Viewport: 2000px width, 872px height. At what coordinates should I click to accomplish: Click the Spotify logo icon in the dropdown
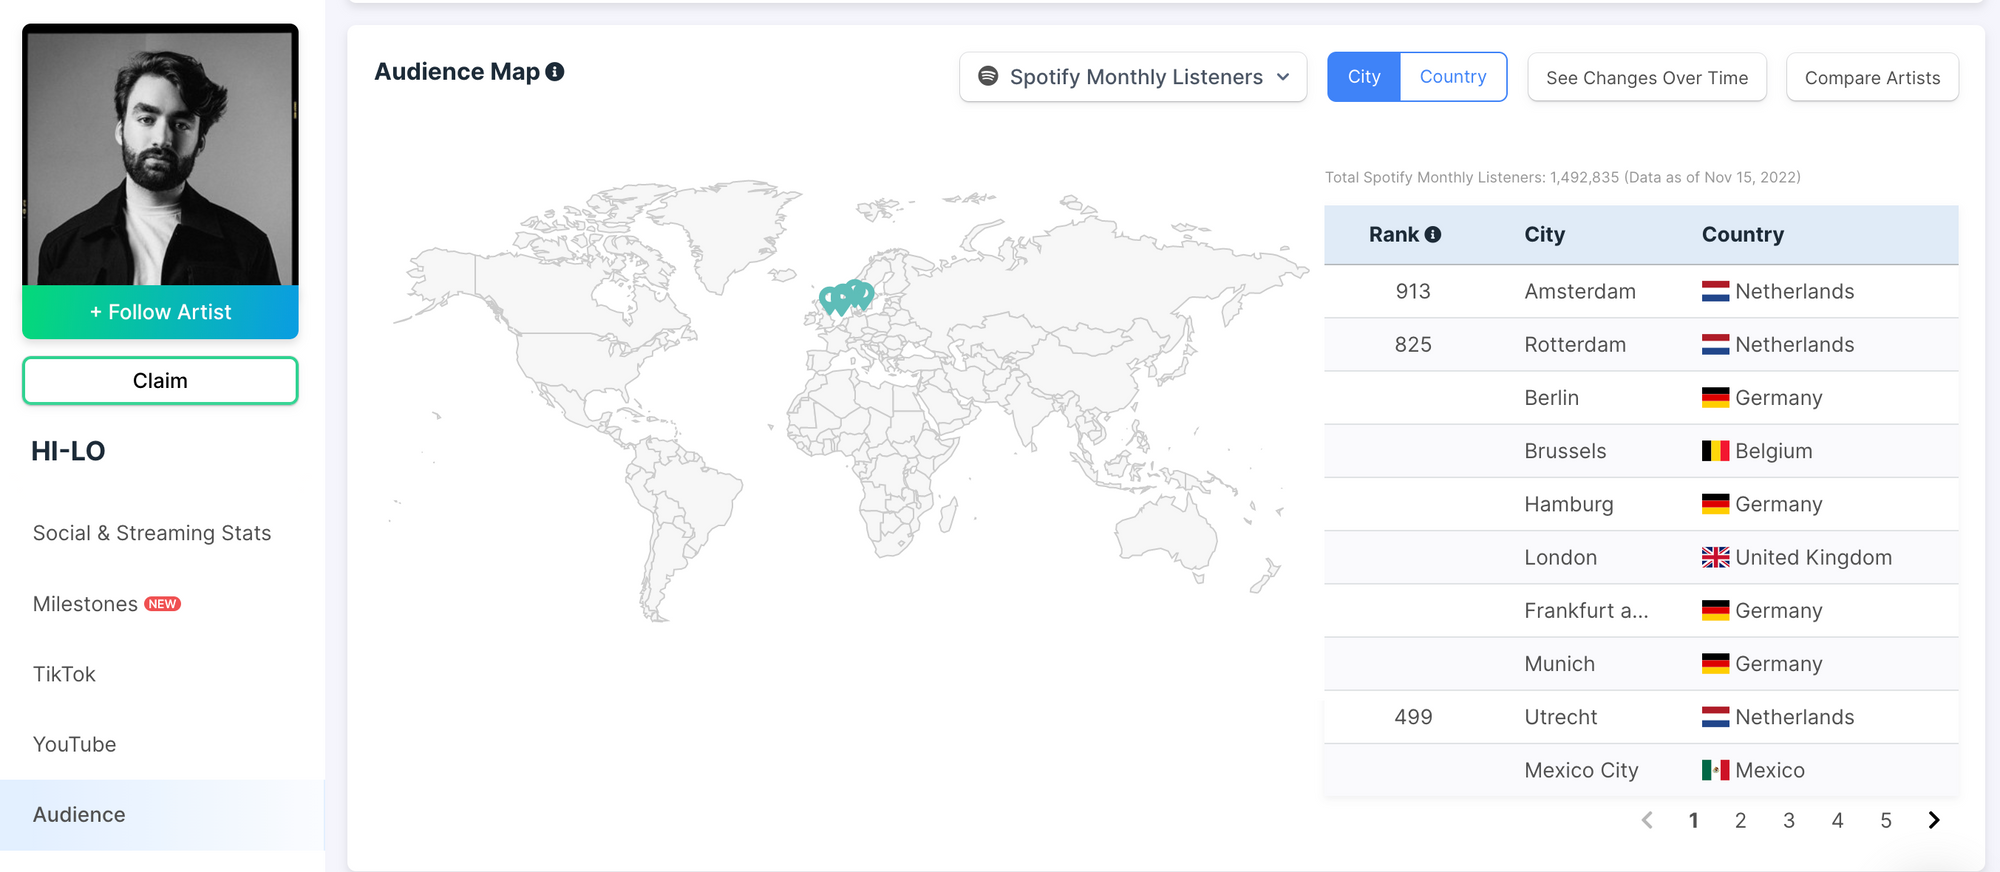pos(988,77)
